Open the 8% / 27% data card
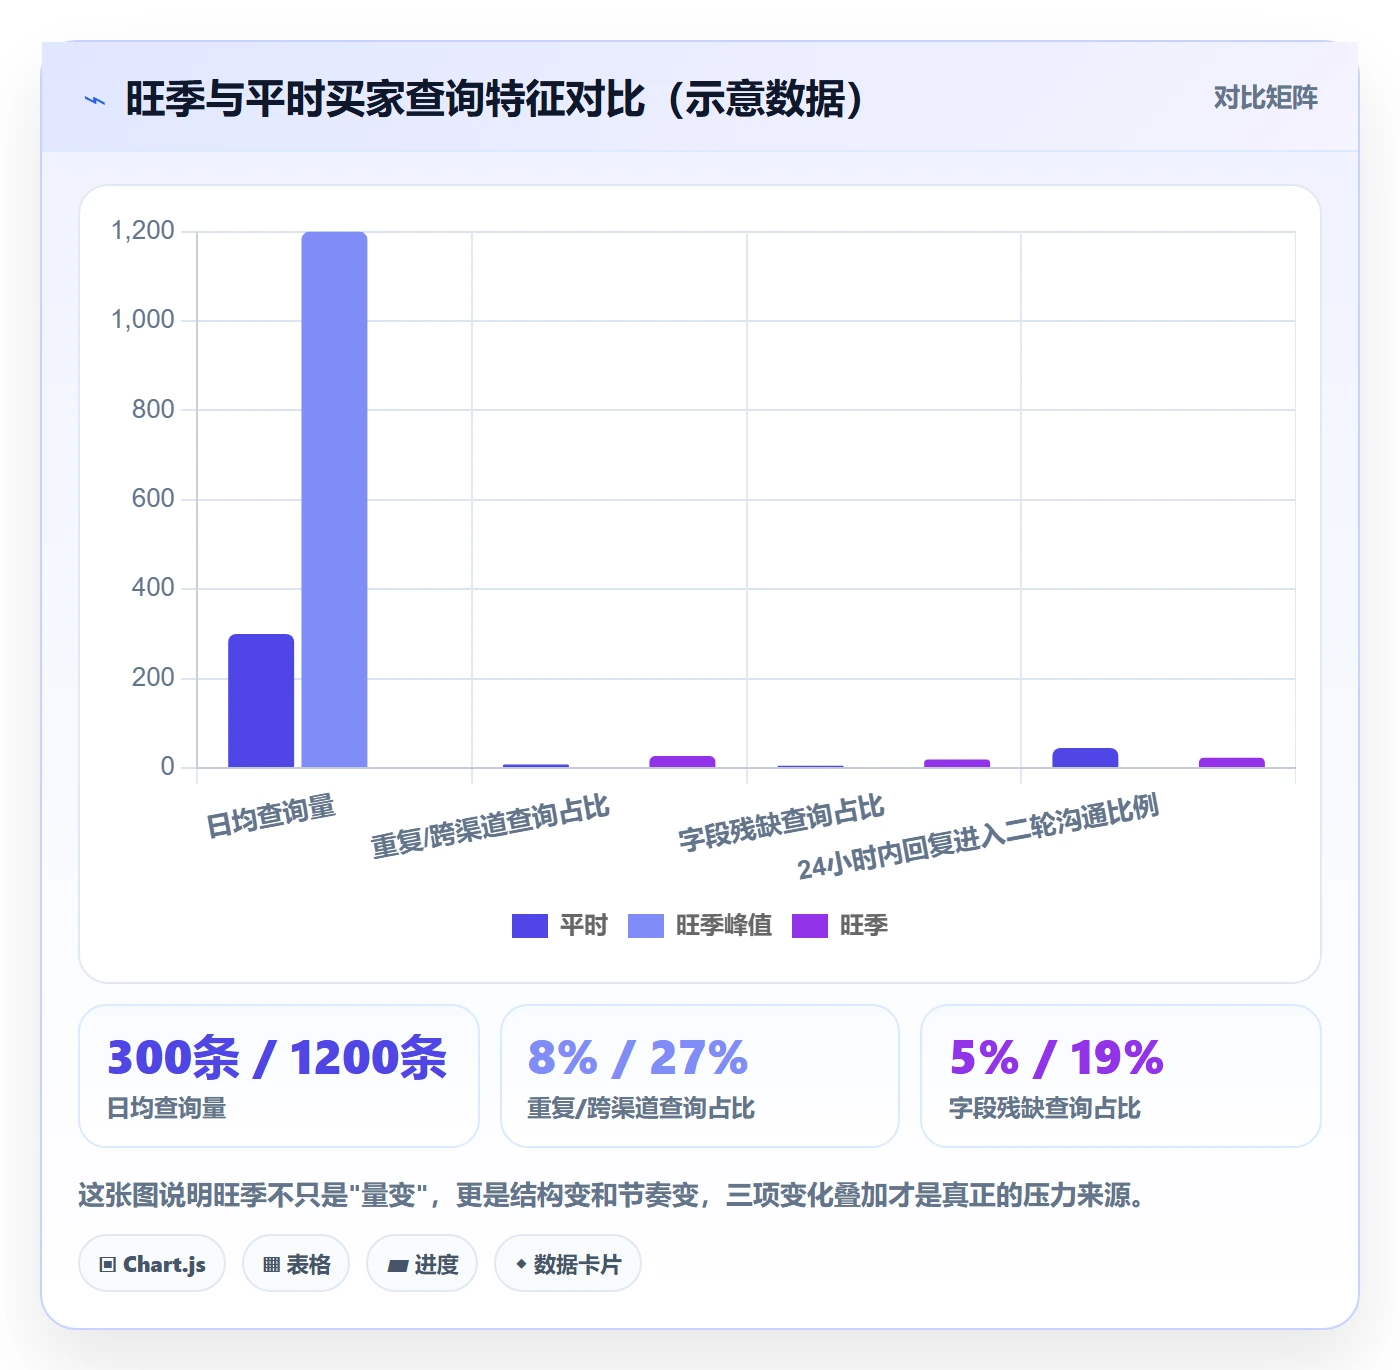1400x1370 pixels. point(700,1076)
